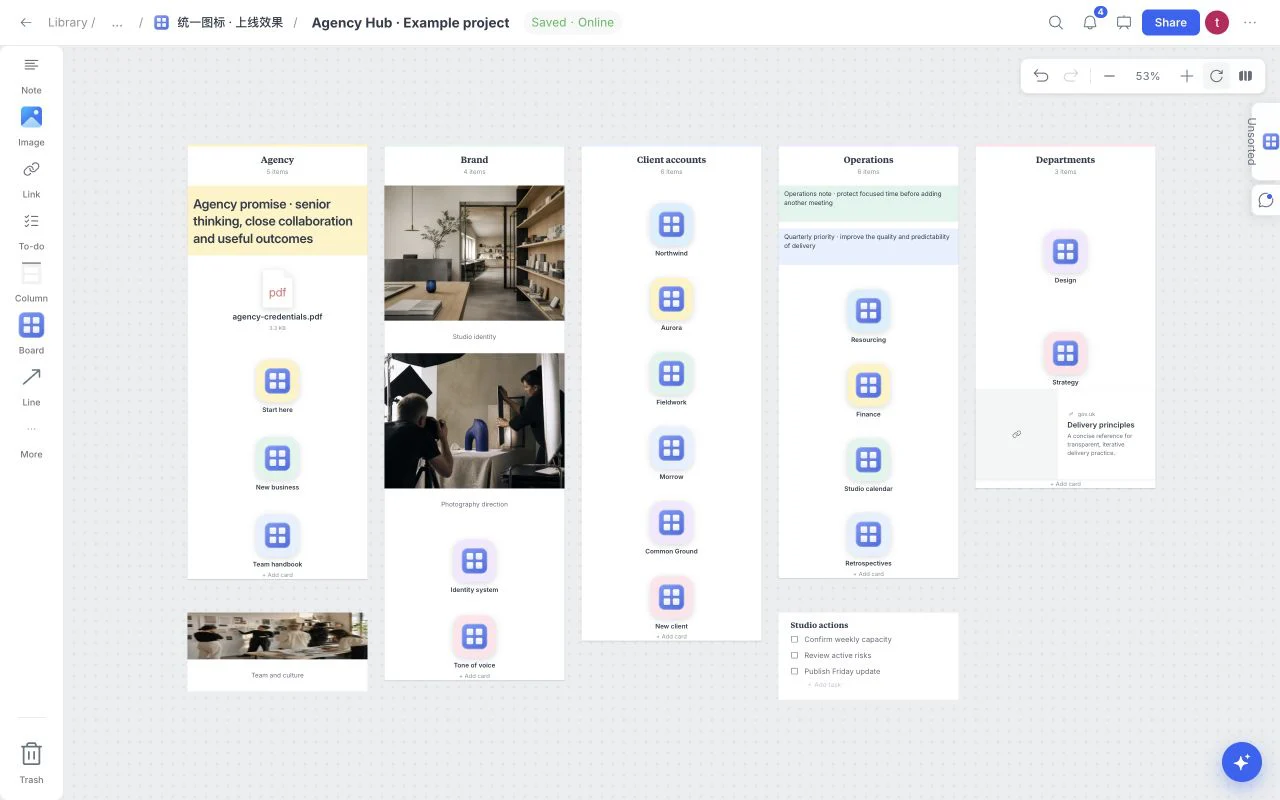Go back with the arrow icon
Image resolution: width=1280 pixels, height=800 pixels.
pos(26,22)
